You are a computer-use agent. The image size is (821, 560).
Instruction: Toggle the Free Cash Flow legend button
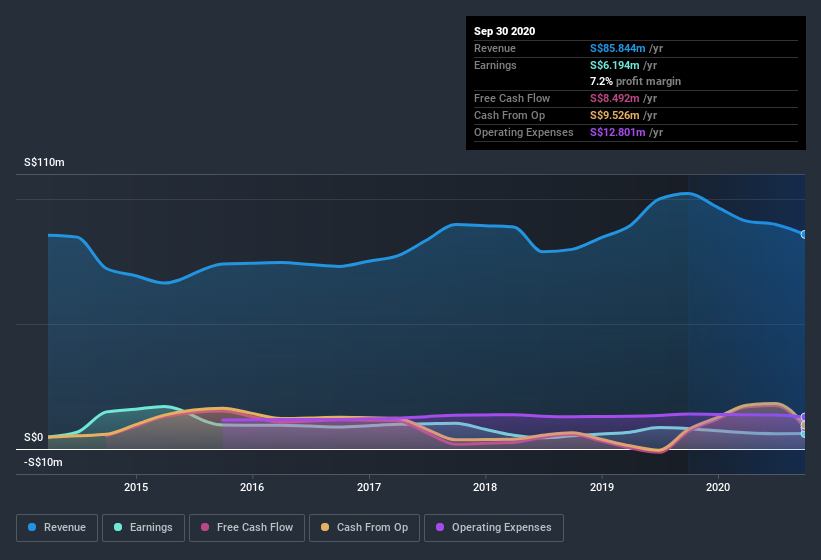(x=247, y=528)
